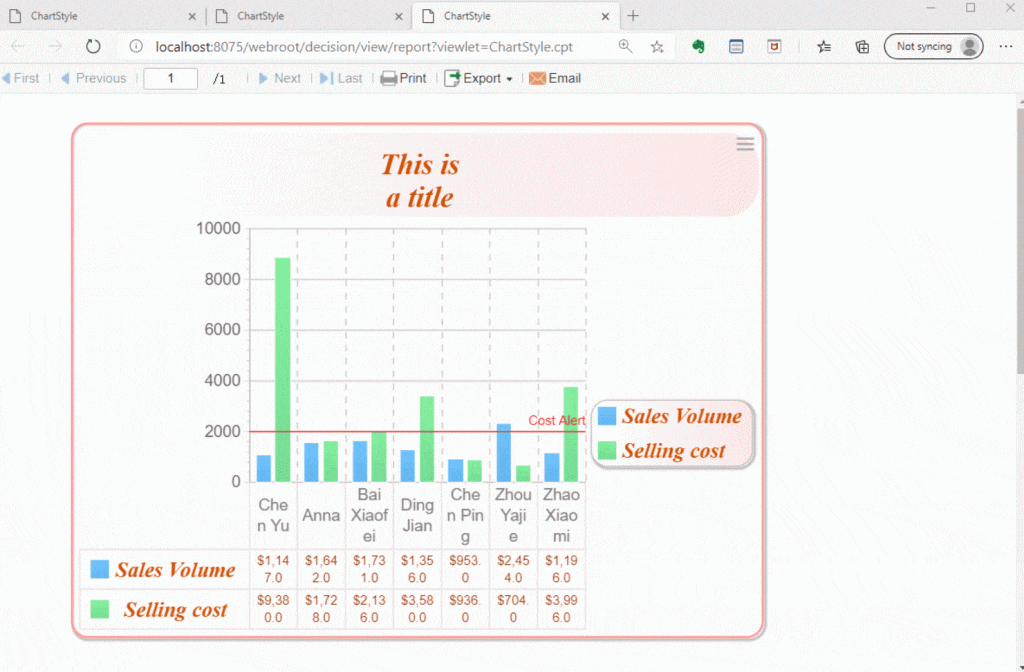Viewport: 1024px width, 672px height.
Task: Click Zhou Yajie Sales Volume blue bar
Action: click(x=504, y=453)
